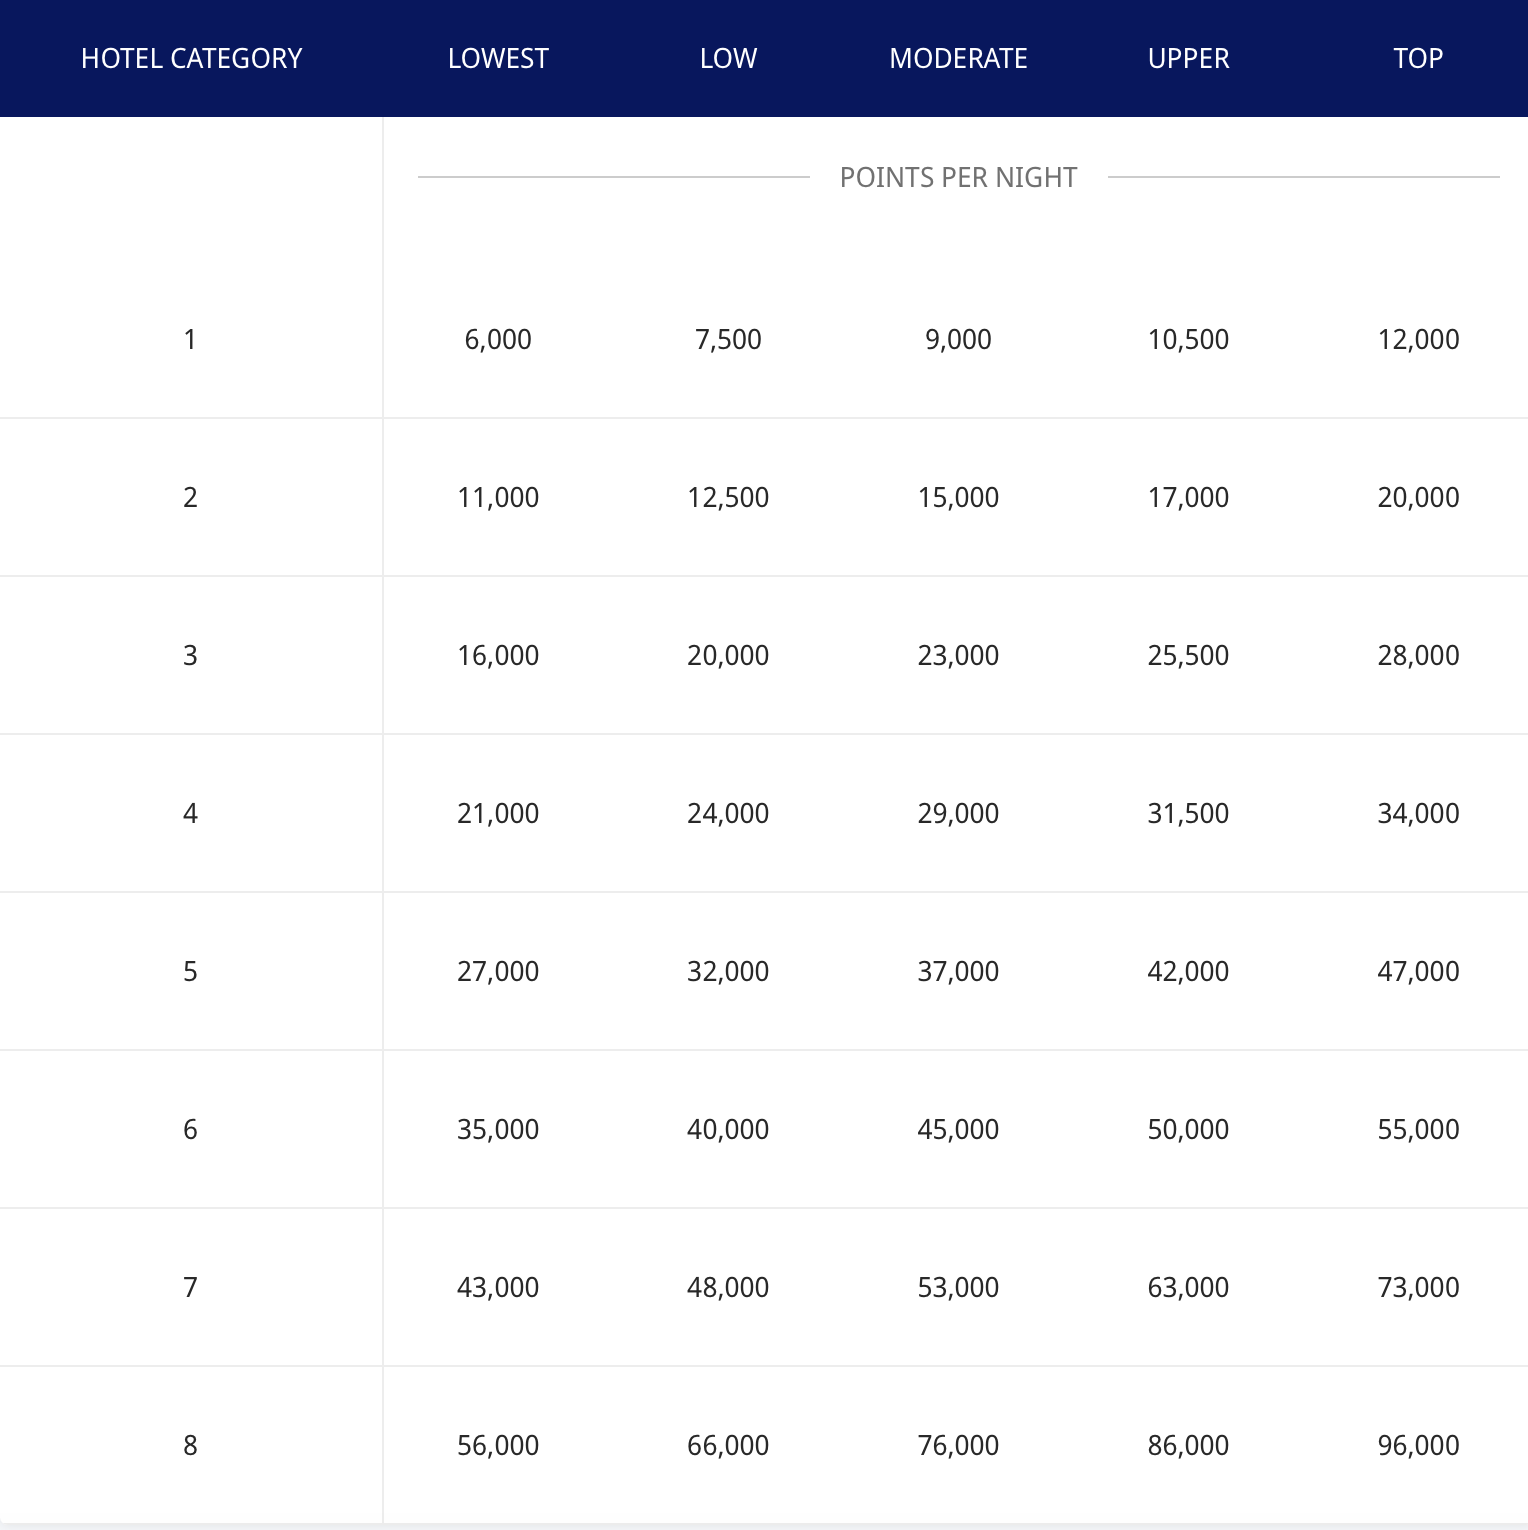1528x1530 pixels.
Task: Click the TOP column header
Action: coord(1418,58)
